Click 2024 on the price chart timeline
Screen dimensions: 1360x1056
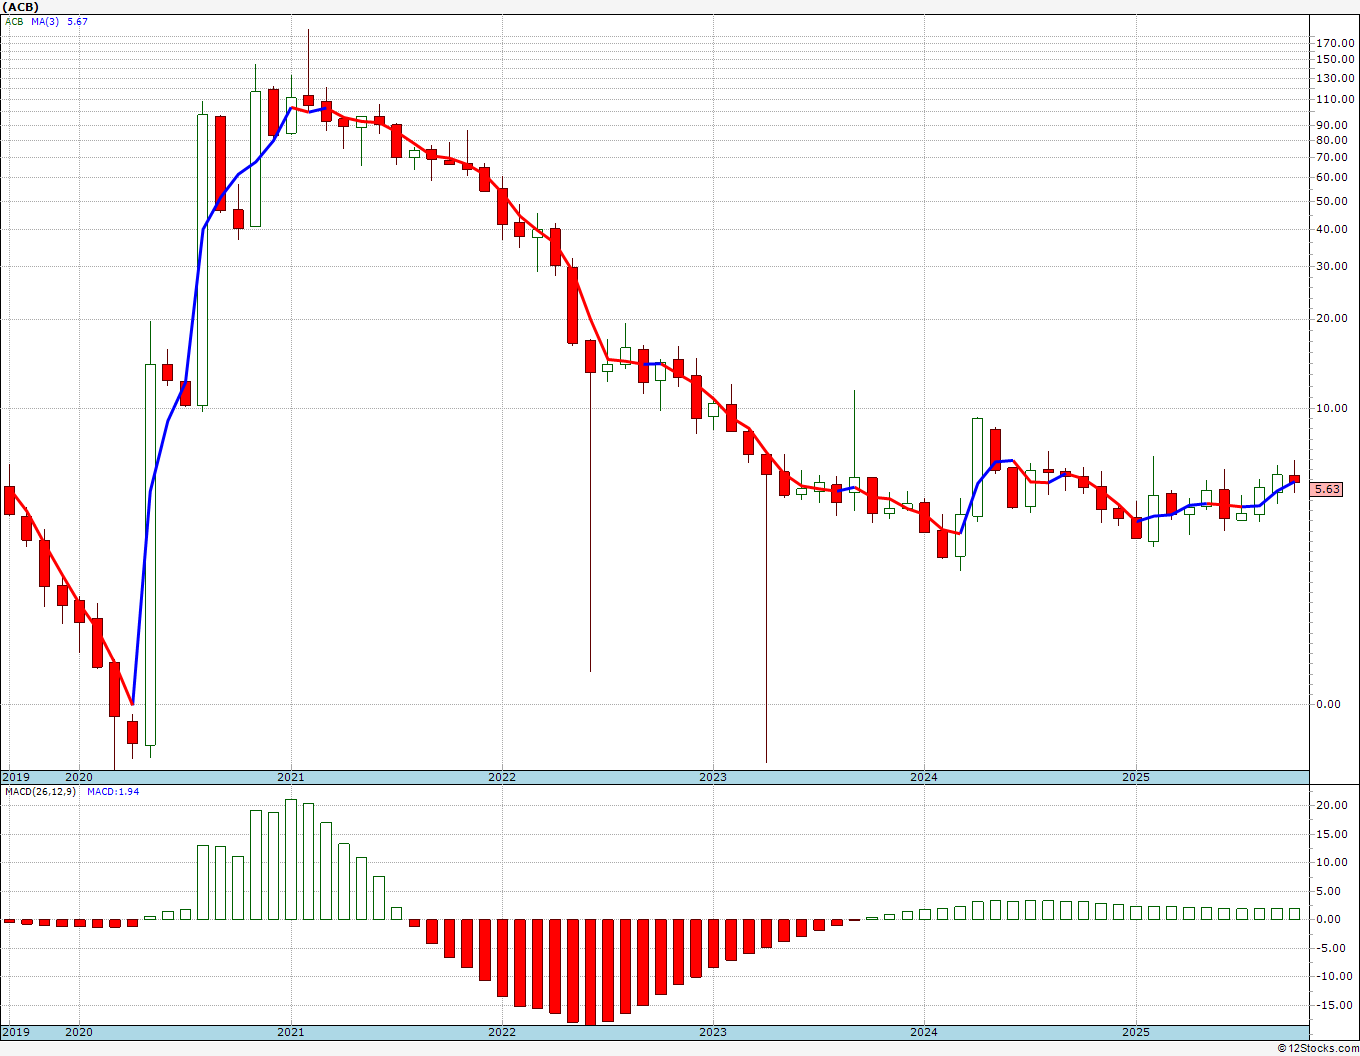point(924,777)
